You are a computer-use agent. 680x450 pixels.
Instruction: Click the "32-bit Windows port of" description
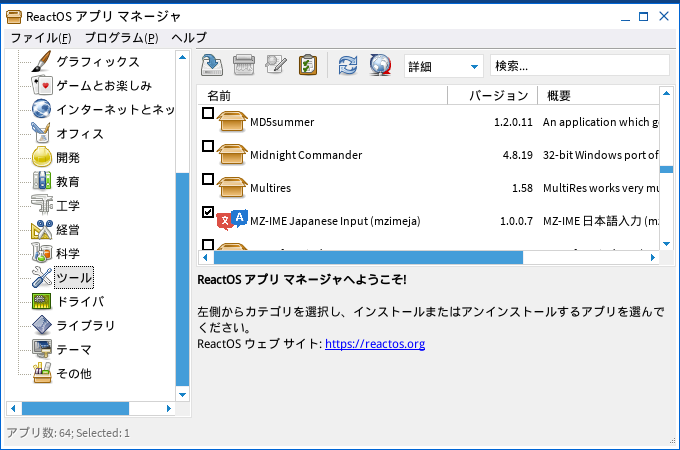(x=601, y=155)
